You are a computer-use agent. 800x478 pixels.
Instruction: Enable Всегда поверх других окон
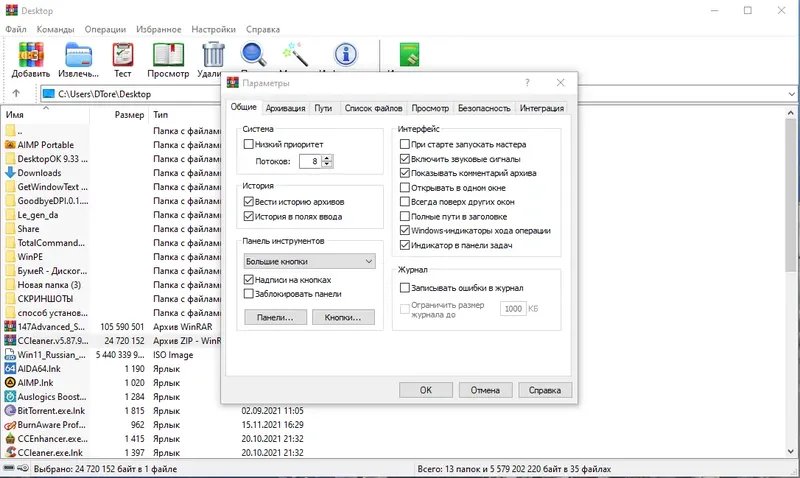coord(405,202)
